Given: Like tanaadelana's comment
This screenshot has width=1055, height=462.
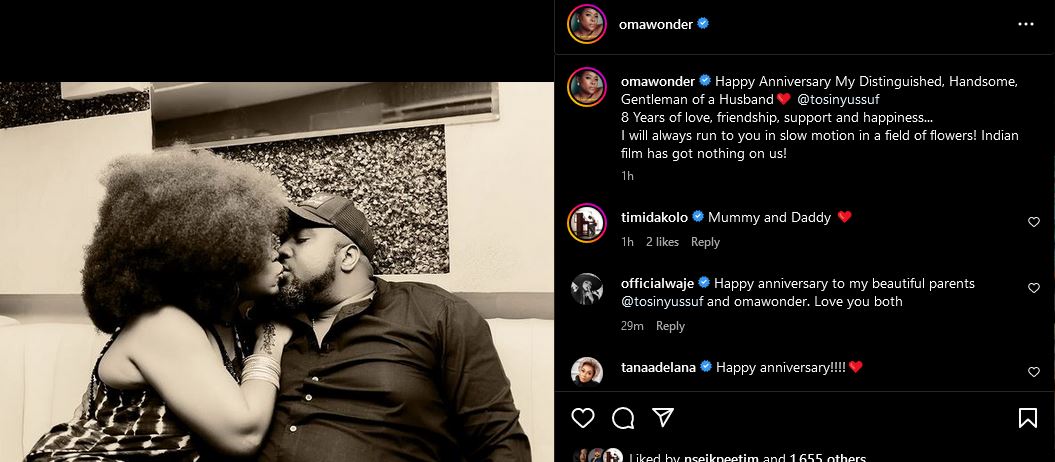Looking at the screenshot, I should [x=1034, y=372].
